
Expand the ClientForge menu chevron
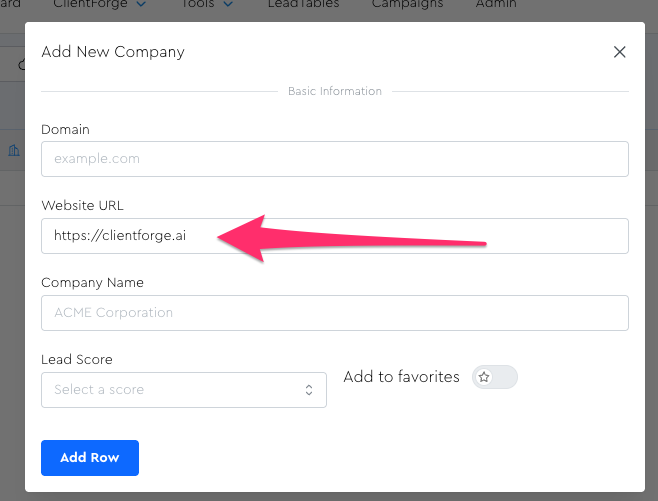click(x=140, y=4)
